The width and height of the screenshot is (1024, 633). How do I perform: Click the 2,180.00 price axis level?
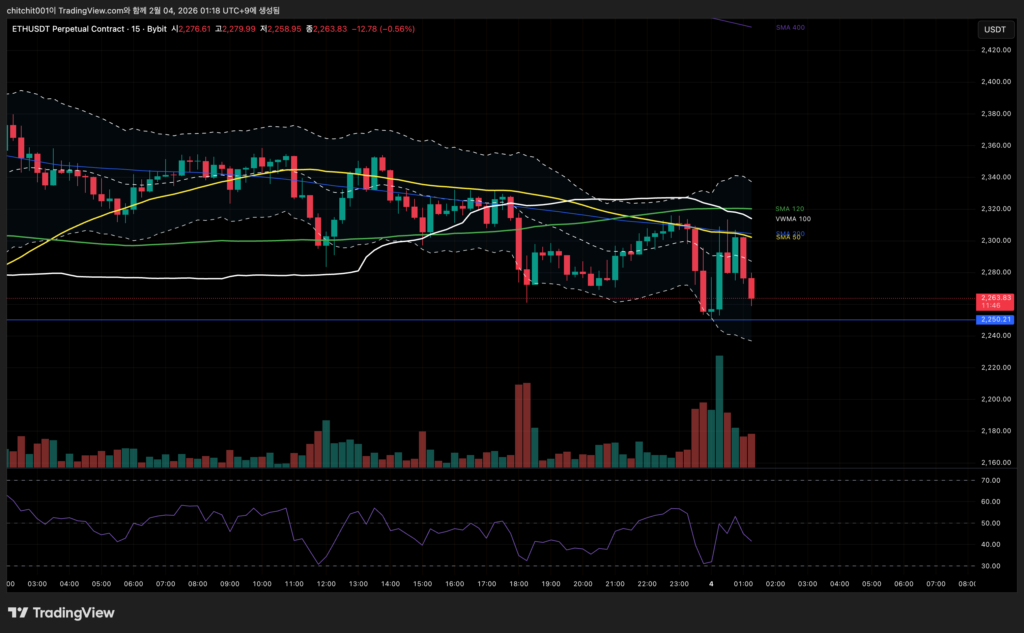993,431
